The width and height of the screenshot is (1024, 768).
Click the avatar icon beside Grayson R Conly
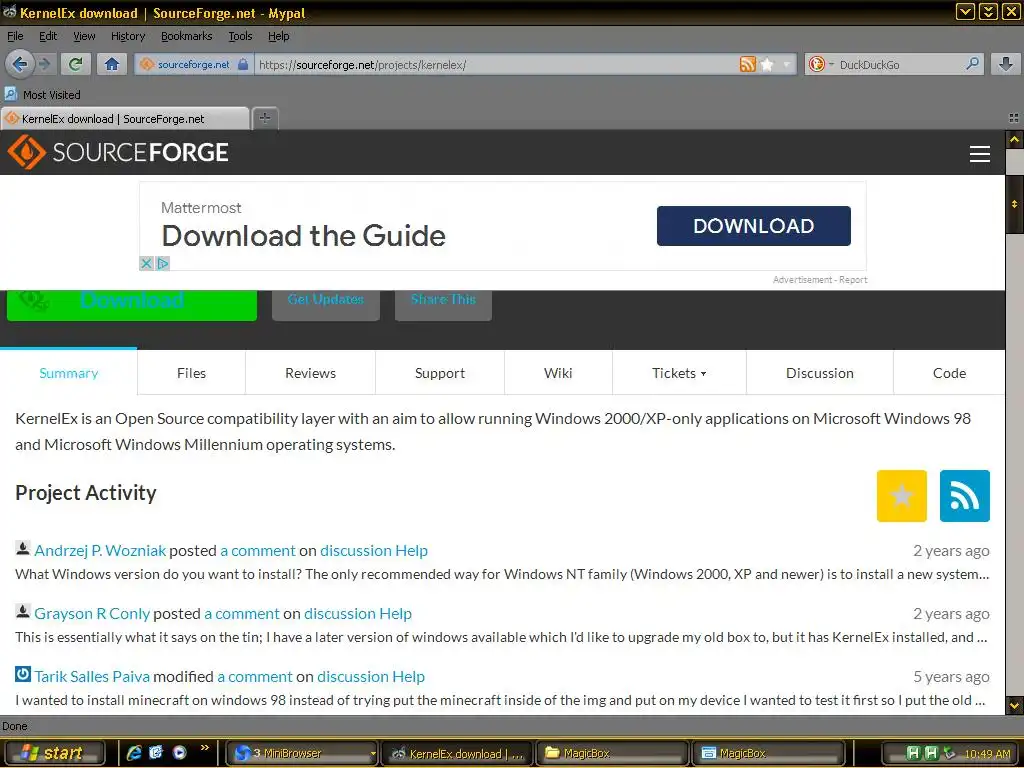[x=23, y=611]
